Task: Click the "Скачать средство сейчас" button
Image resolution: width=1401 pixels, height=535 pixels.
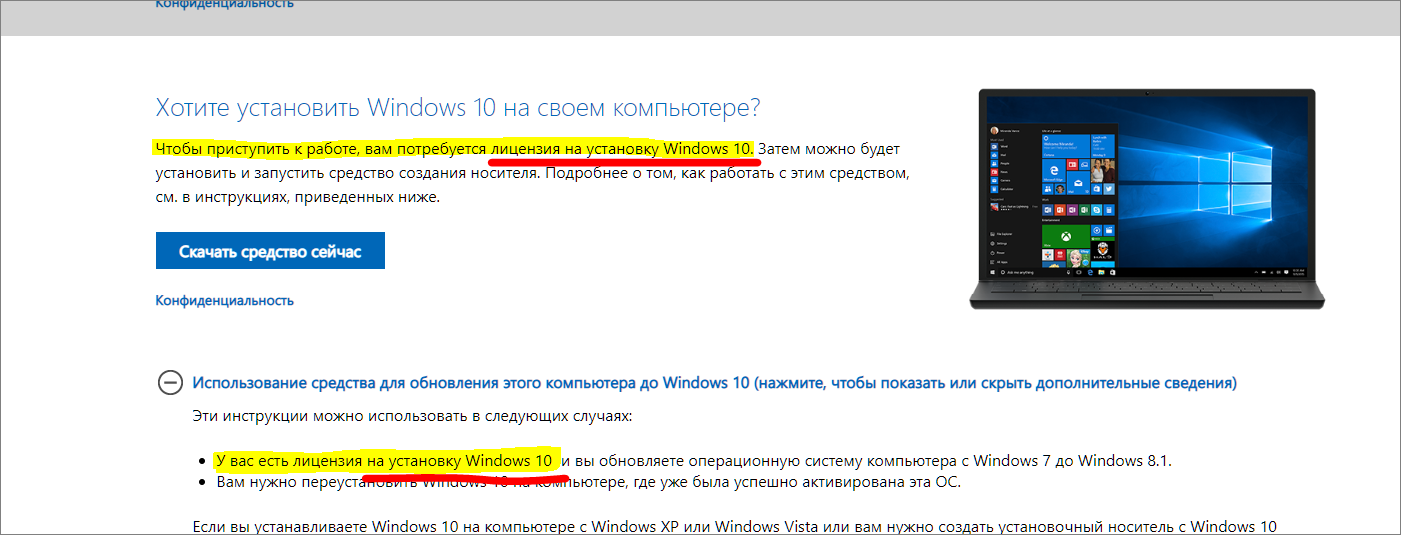Action: [x=270, y=251]
